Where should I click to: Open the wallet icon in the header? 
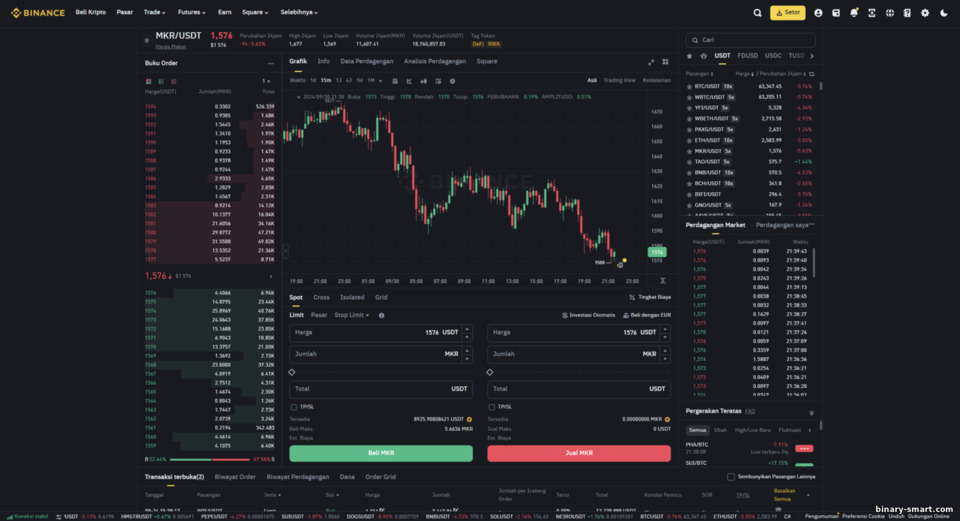pyautogui.click(x=836, y=13)
